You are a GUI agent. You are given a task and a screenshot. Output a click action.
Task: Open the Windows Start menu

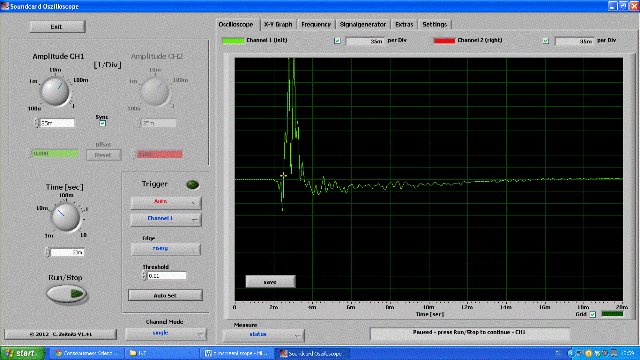point(23,353)
